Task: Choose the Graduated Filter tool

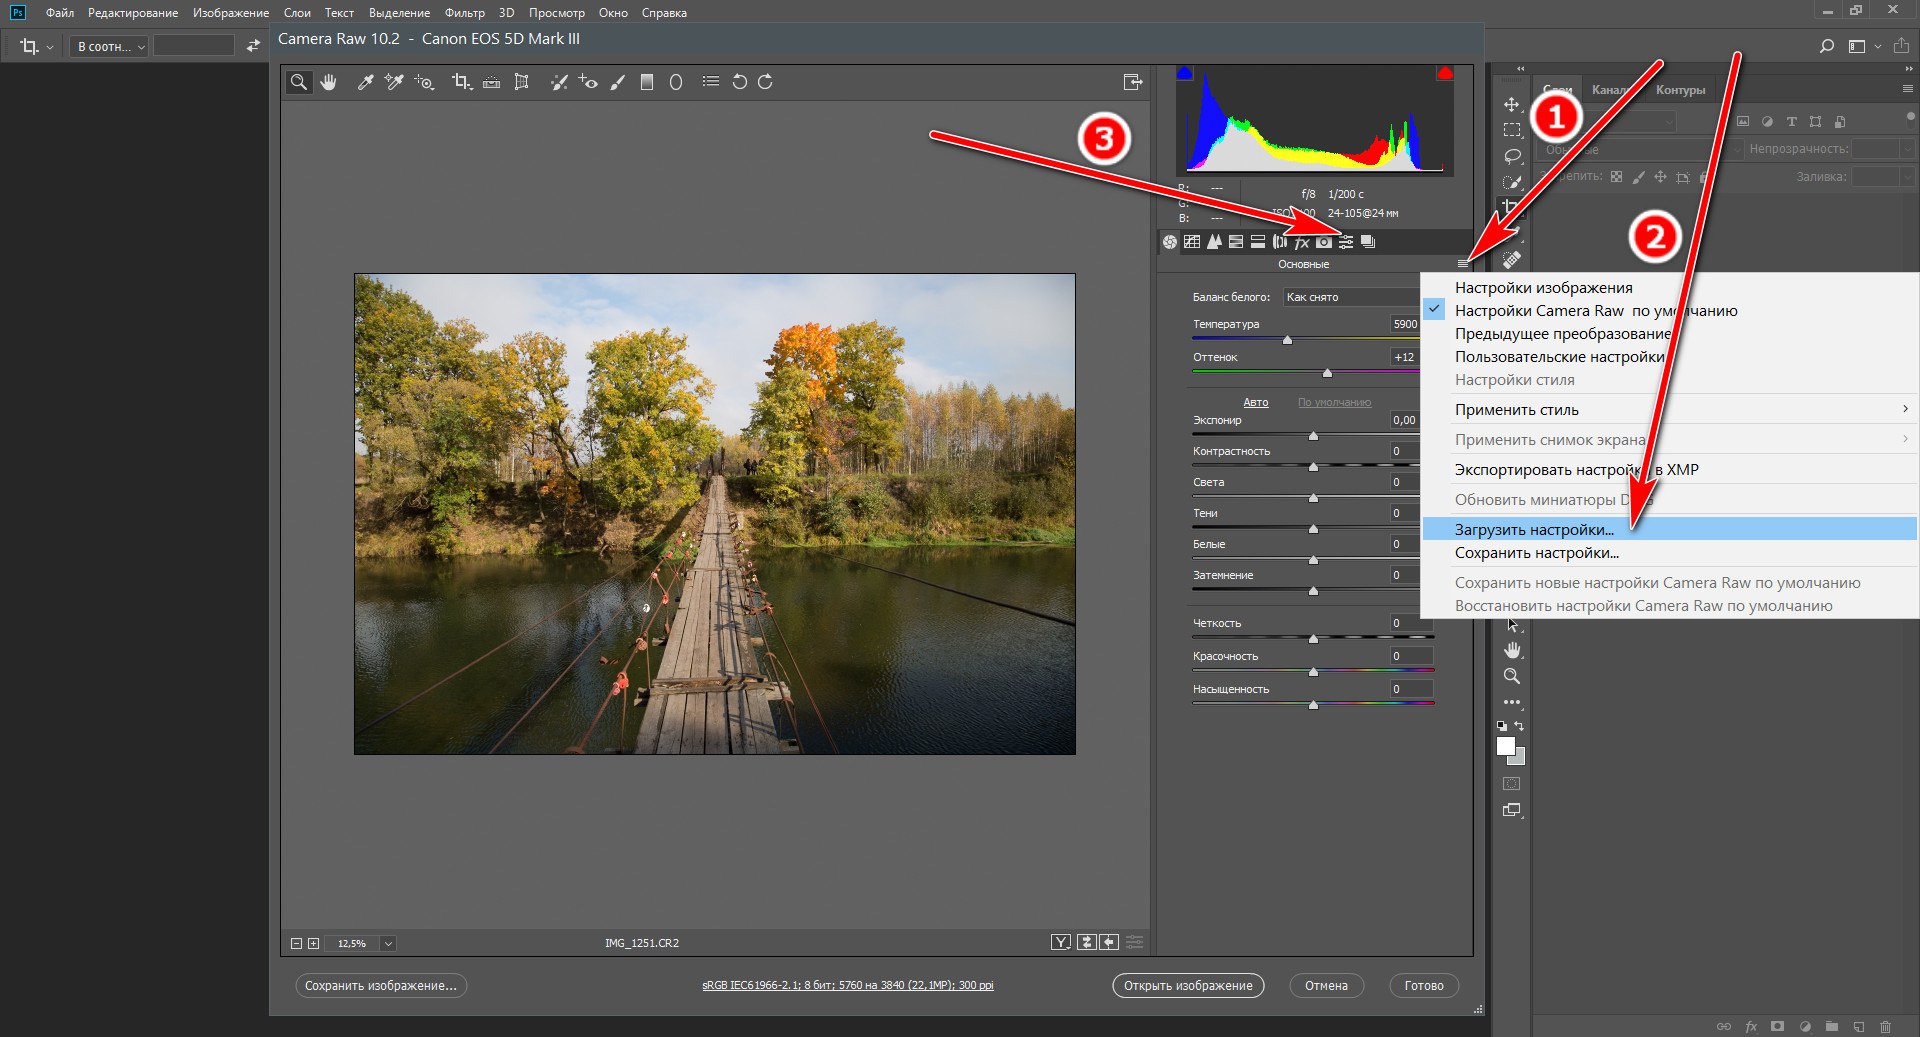Action: pos(647,82)
